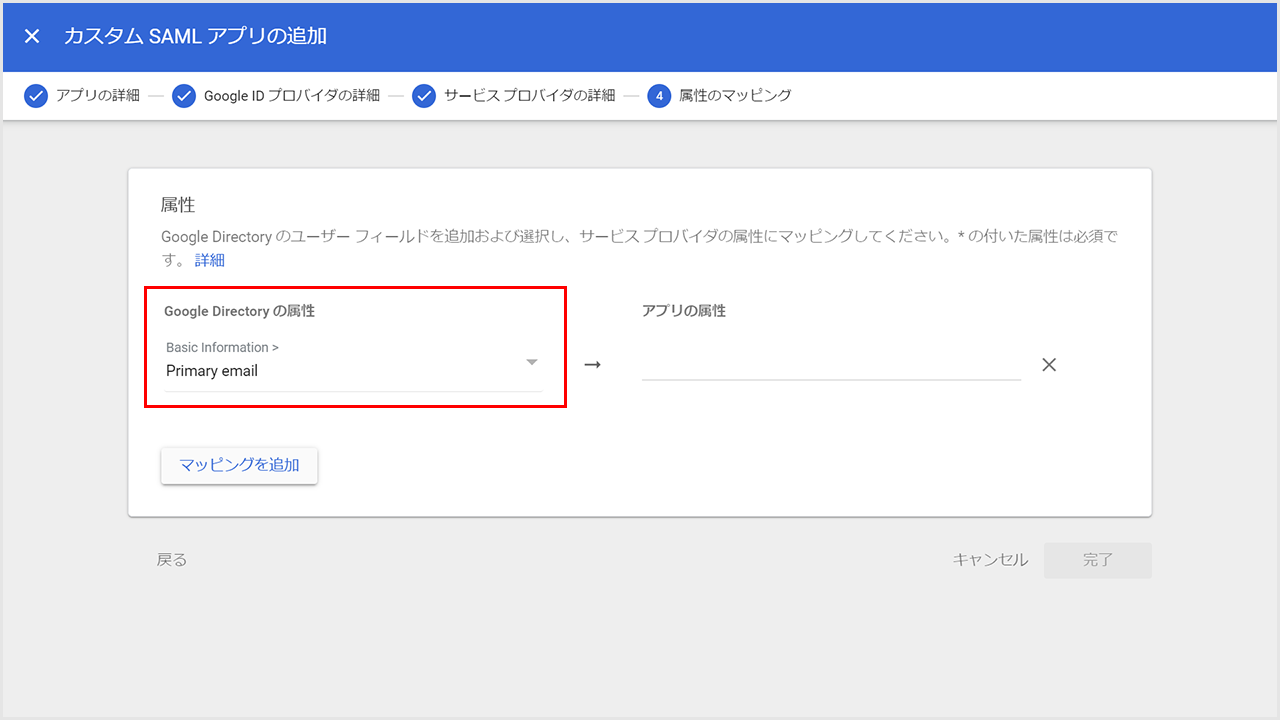Select the 属性のマッピング step label

(x=735, y=96)
